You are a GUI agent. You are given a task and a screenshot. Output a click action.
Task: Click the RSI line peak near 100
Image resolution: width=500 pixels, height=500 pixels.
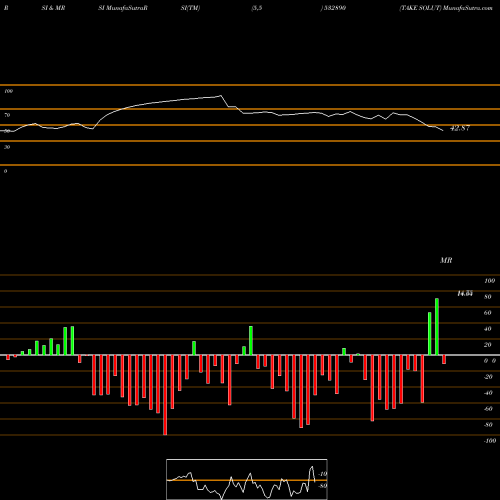(220, 96)
